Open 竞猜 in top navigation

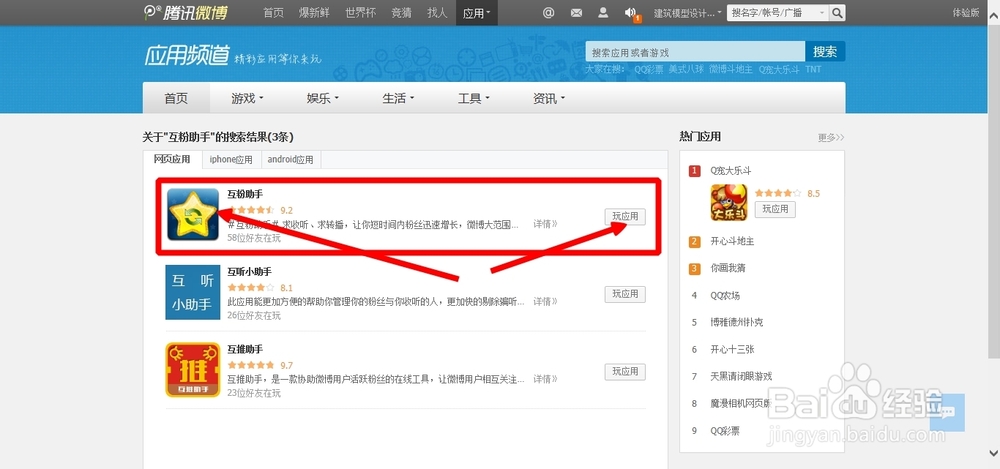402,13
